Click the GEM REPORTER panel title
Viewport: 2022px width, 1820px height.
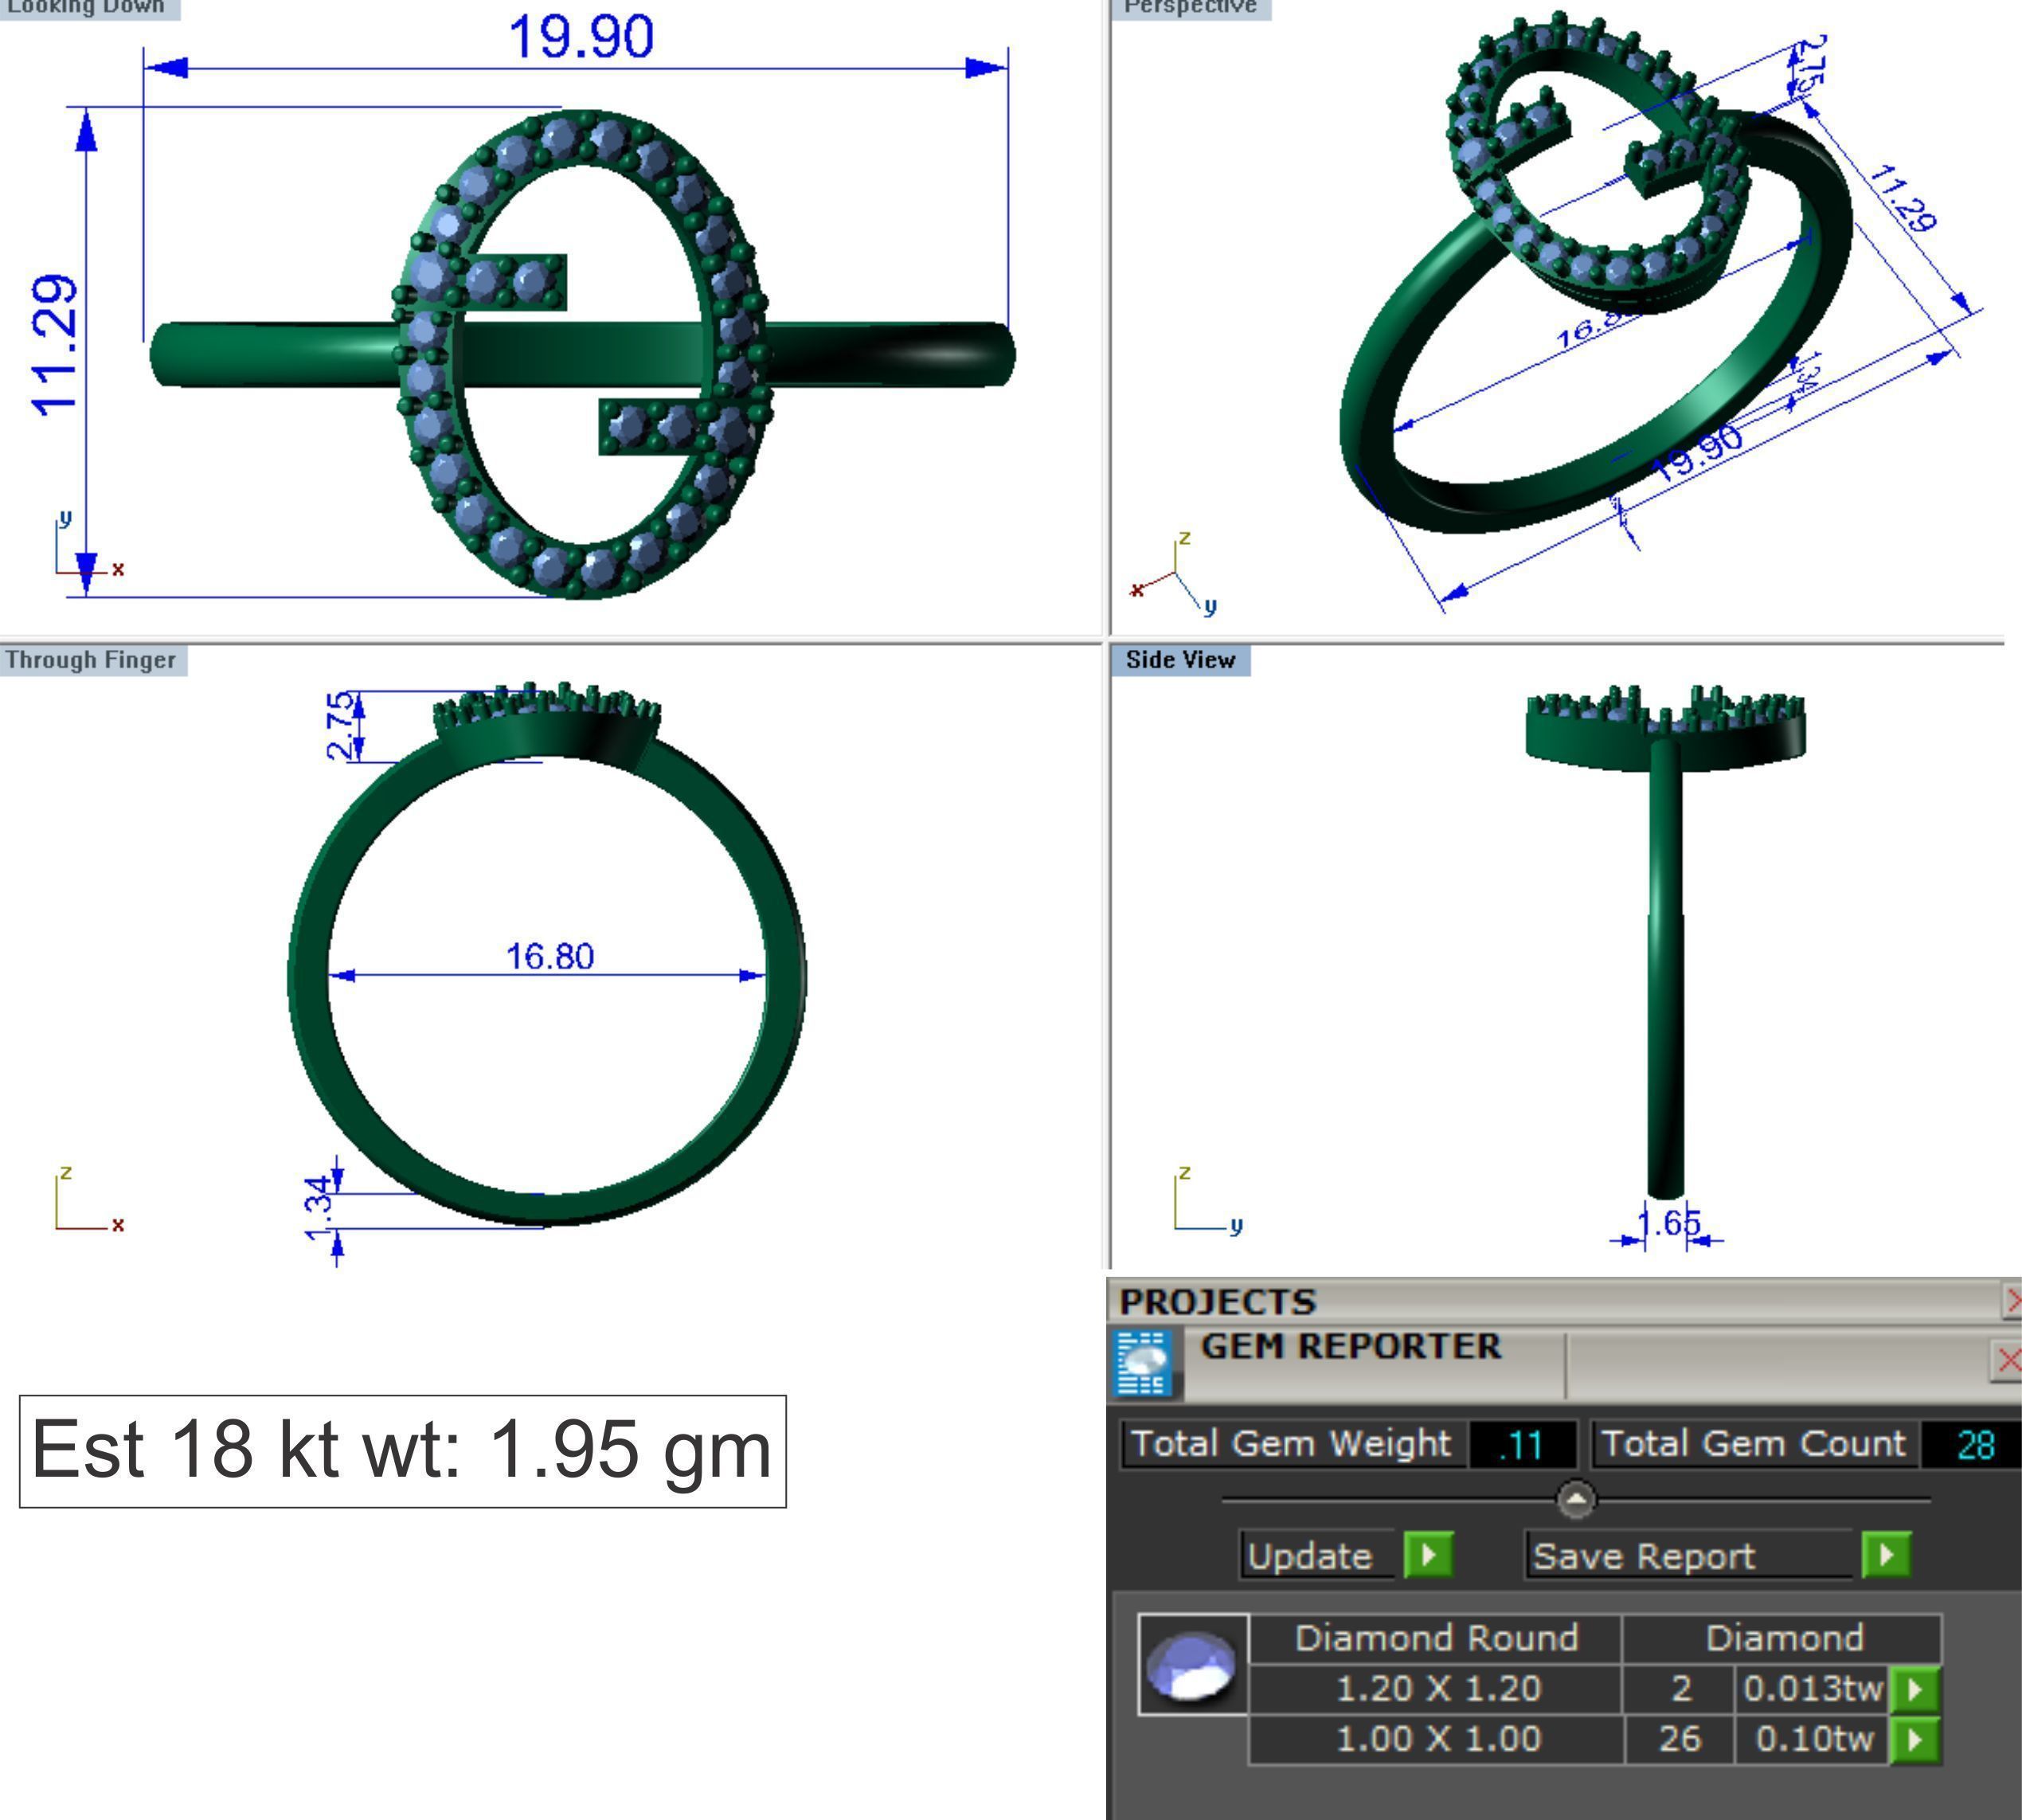pyautogui.click(x=1351, y=1346)
